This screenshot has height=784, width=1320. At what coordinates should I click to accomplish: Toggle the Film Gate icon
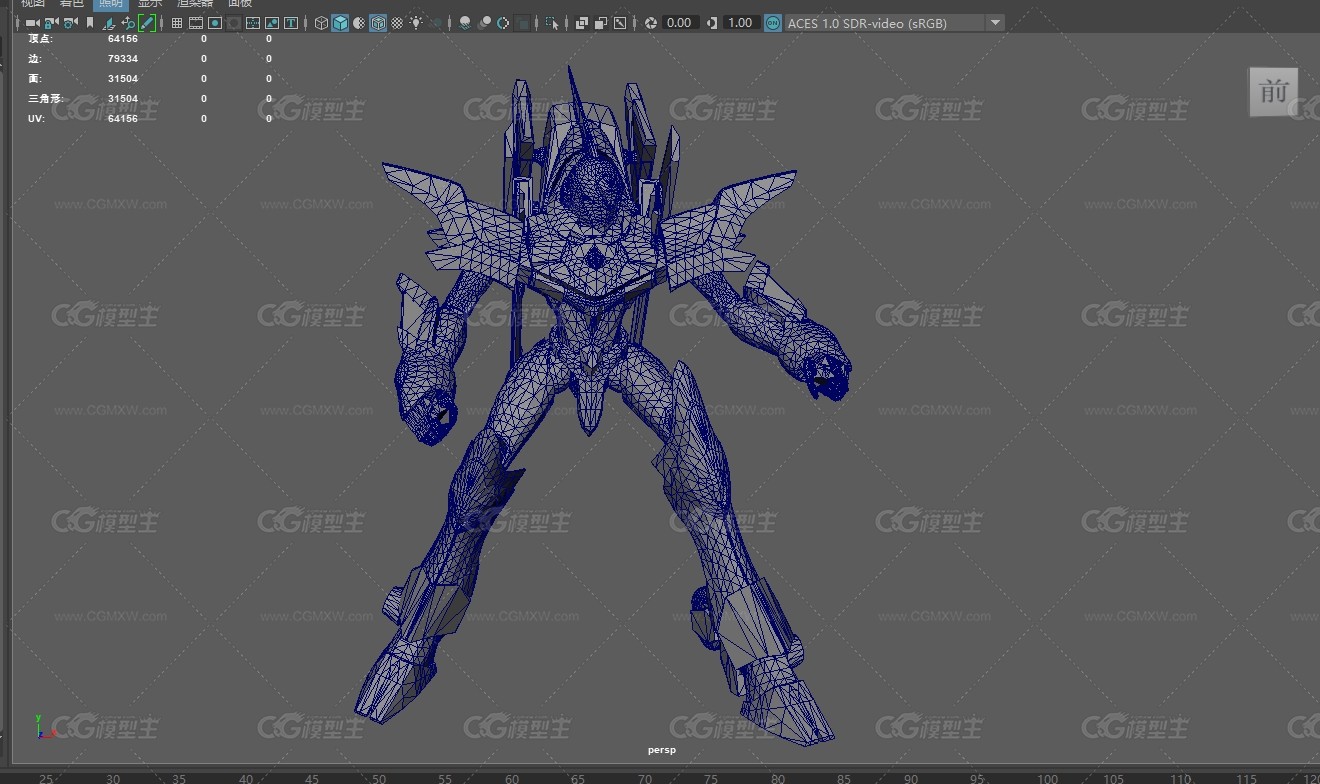196,22
